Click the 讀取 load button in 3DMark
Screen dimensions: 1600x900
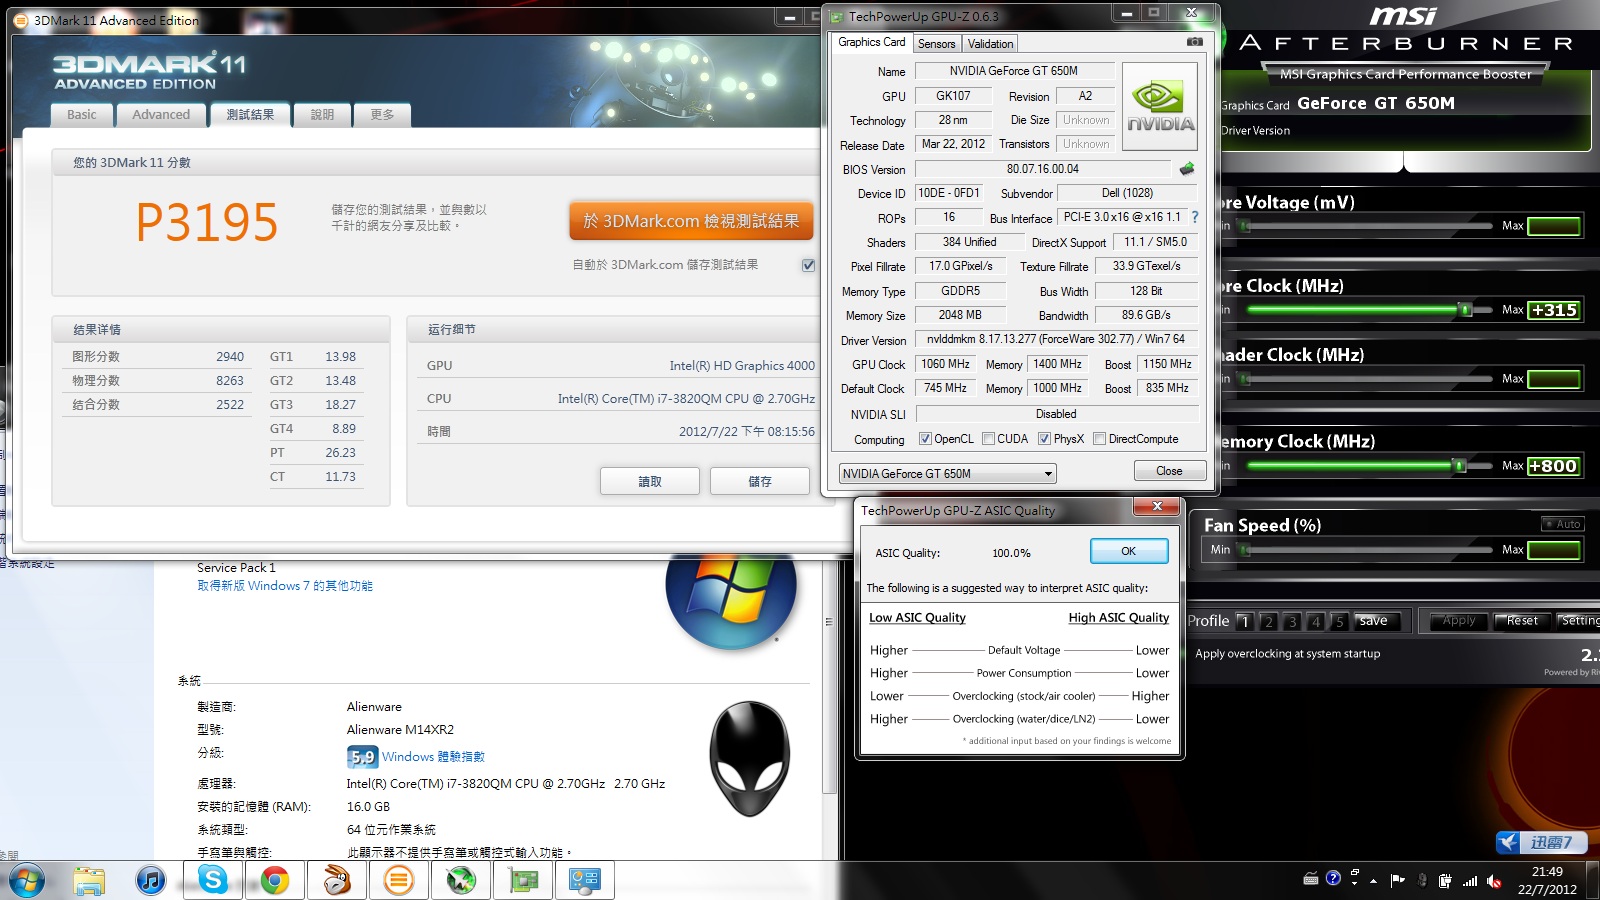point(650,481)
